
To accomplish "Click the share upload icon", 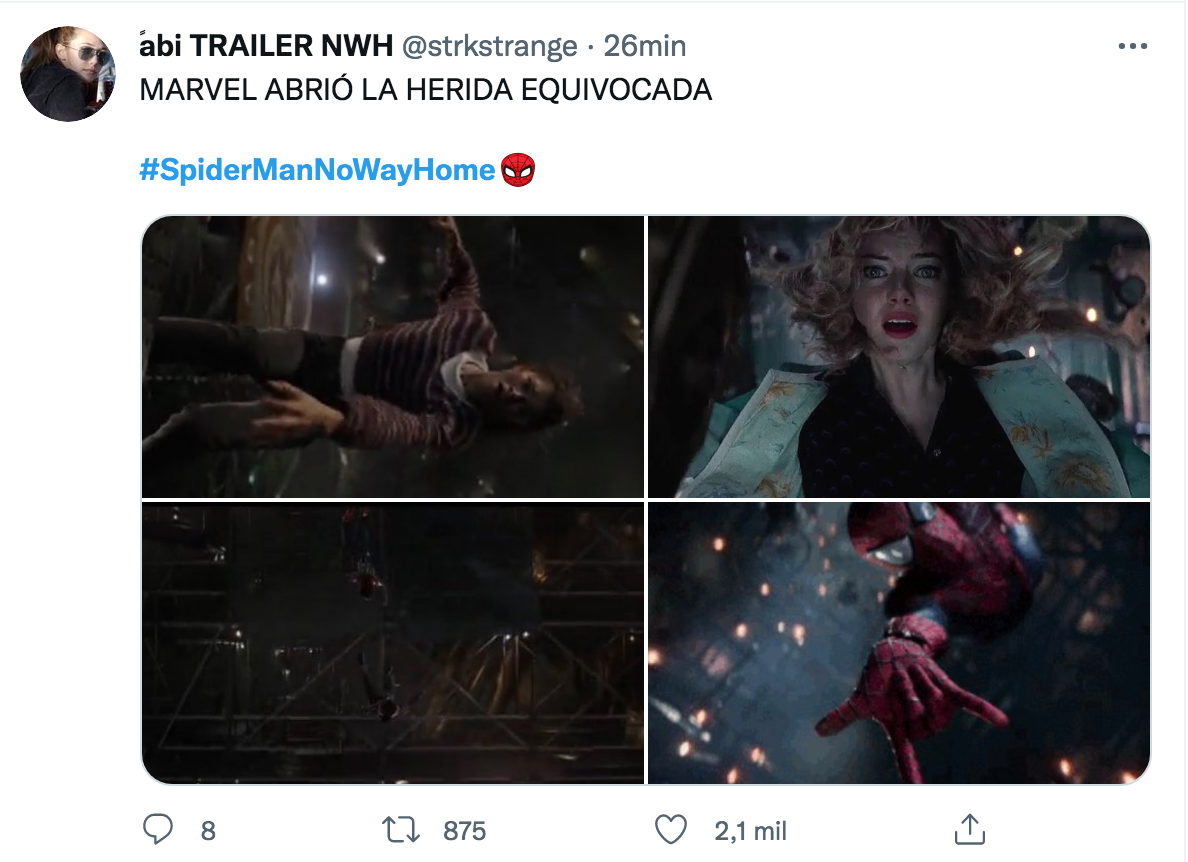I will pyautogui.click(x=971, y=829).
